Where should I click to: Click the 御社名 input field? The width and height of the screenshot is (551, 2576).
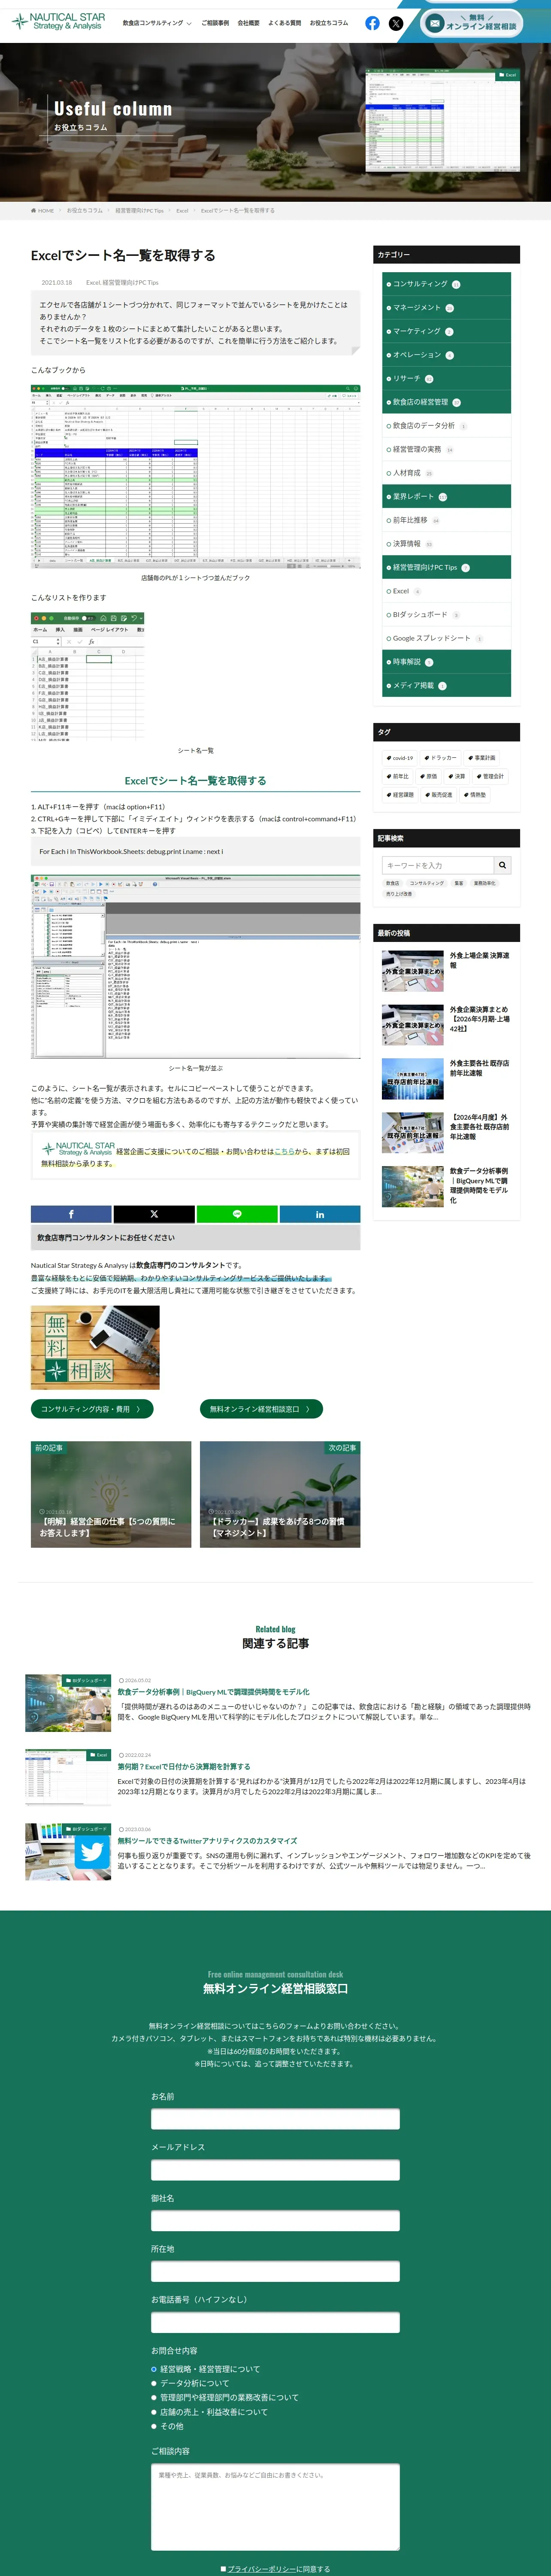[x=275, y=2221]
